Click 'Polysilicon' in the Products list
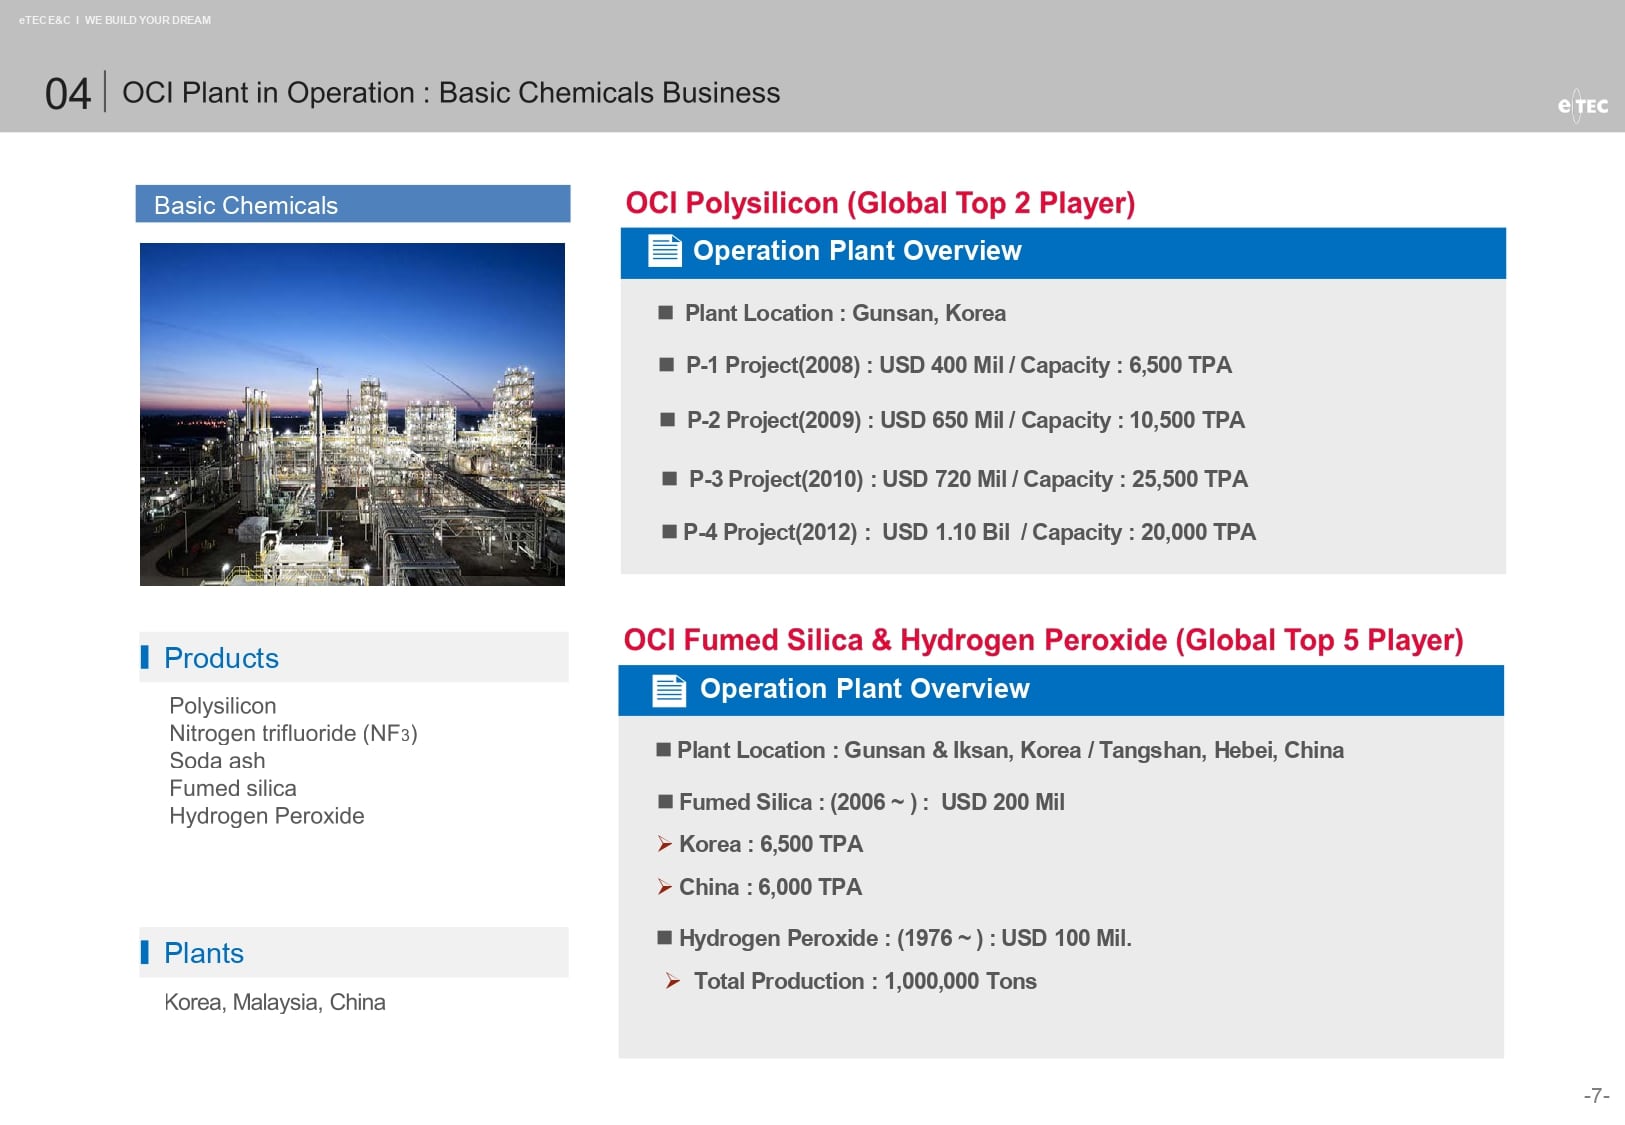This screenshot has width=1625, height=1125. 223,706
